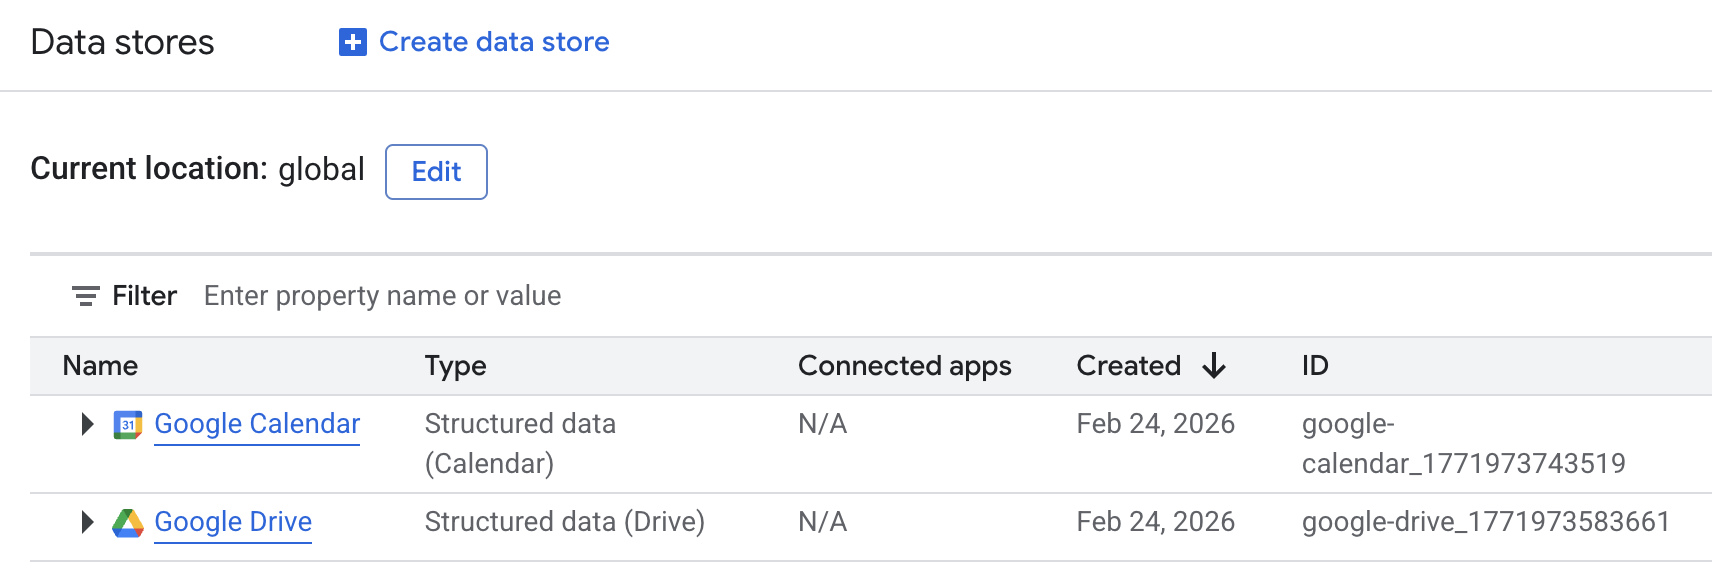Screen dimensions: 1712x584
Task: Open the Google Drive data store
Action: [x=232, y=522]
